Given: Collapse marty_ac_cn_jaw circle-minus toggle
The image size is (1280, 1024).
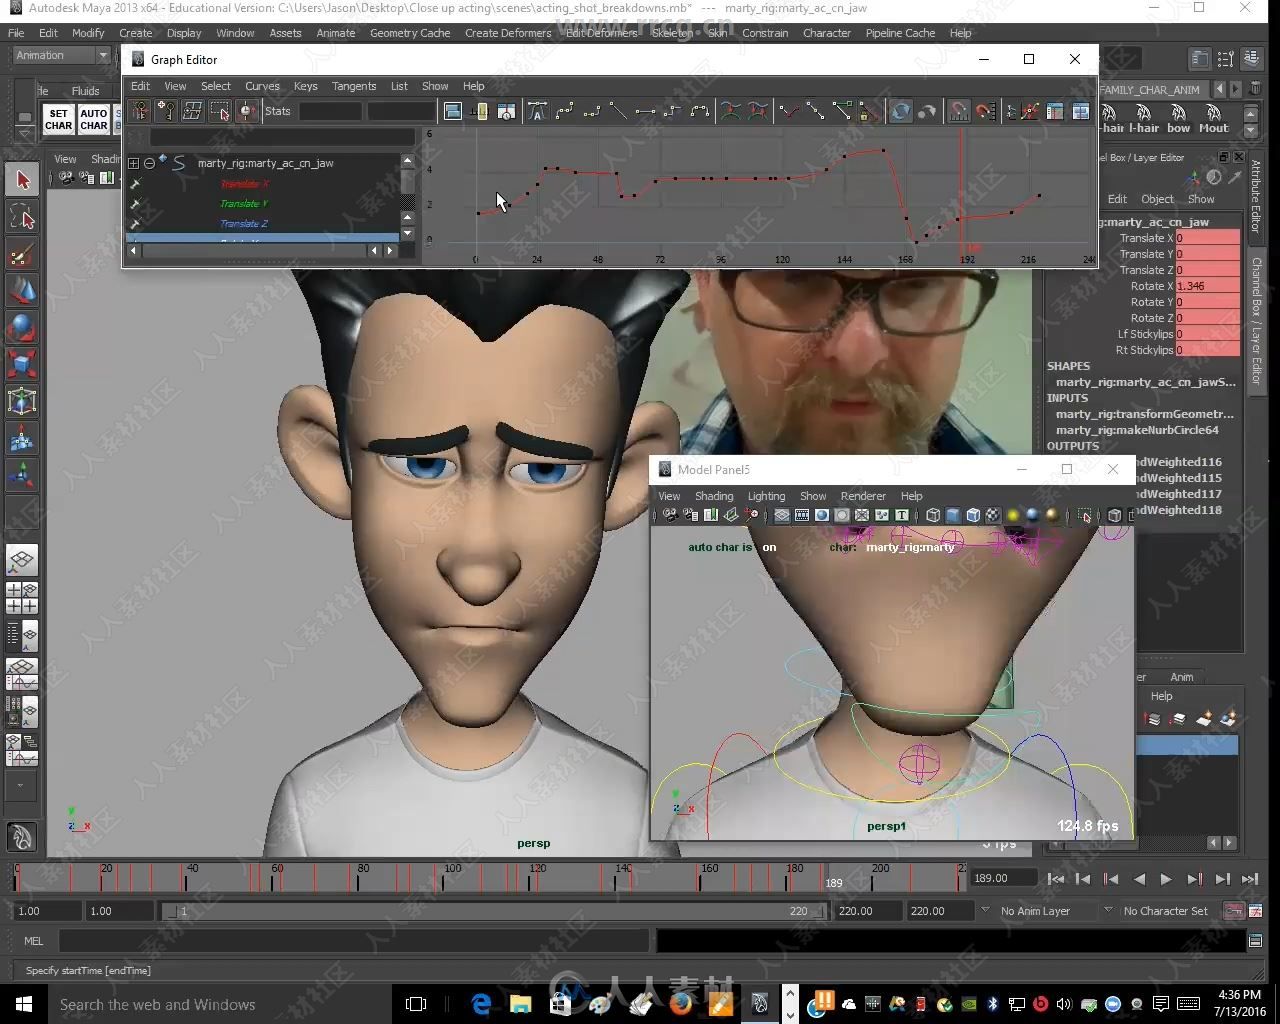Looking at the screenshot, I should [x=149, y=163].
